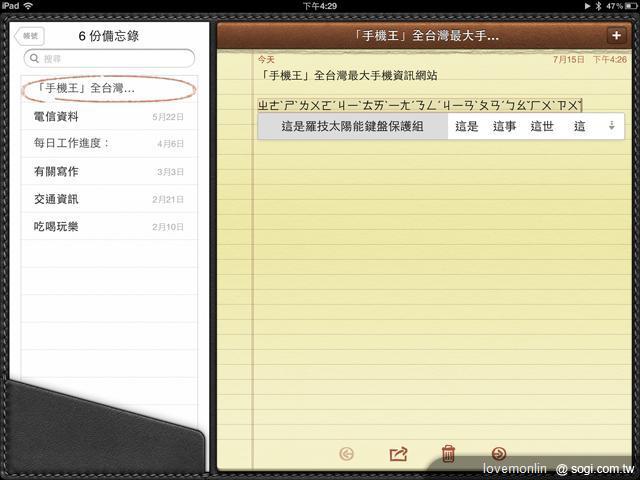Open the 吃喝玩樂 note
The width and height of the screenshot is (640, 480).
(109, 227)
